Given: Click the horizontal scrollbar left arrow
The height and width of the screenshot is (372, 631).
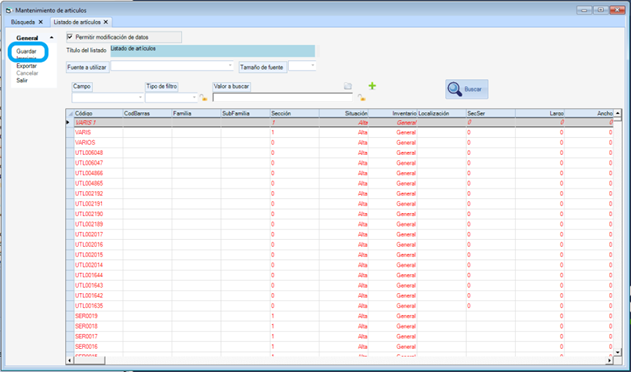Looking at the screenshot, I should 70,360.
